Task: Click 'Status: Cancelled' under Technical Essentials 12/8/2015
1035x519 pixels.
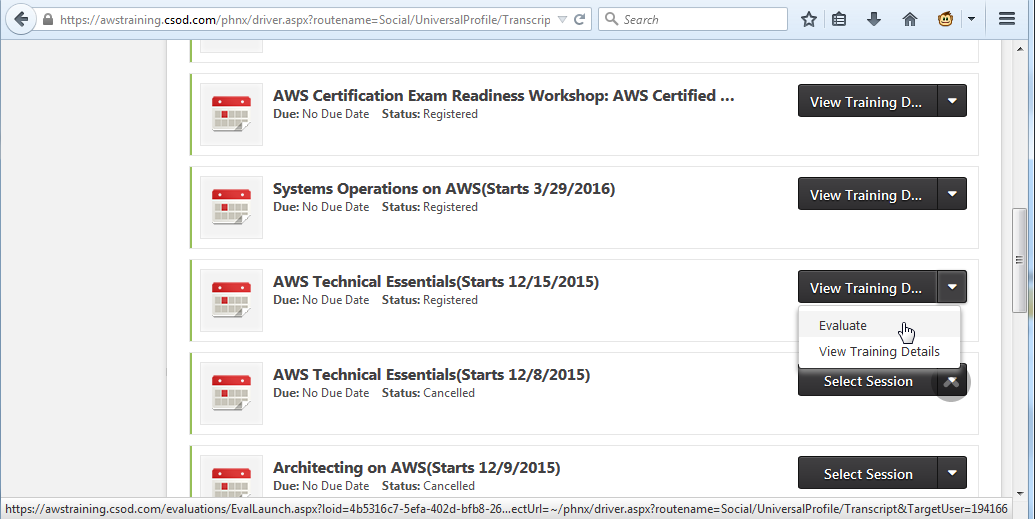Action: [428, 393]
